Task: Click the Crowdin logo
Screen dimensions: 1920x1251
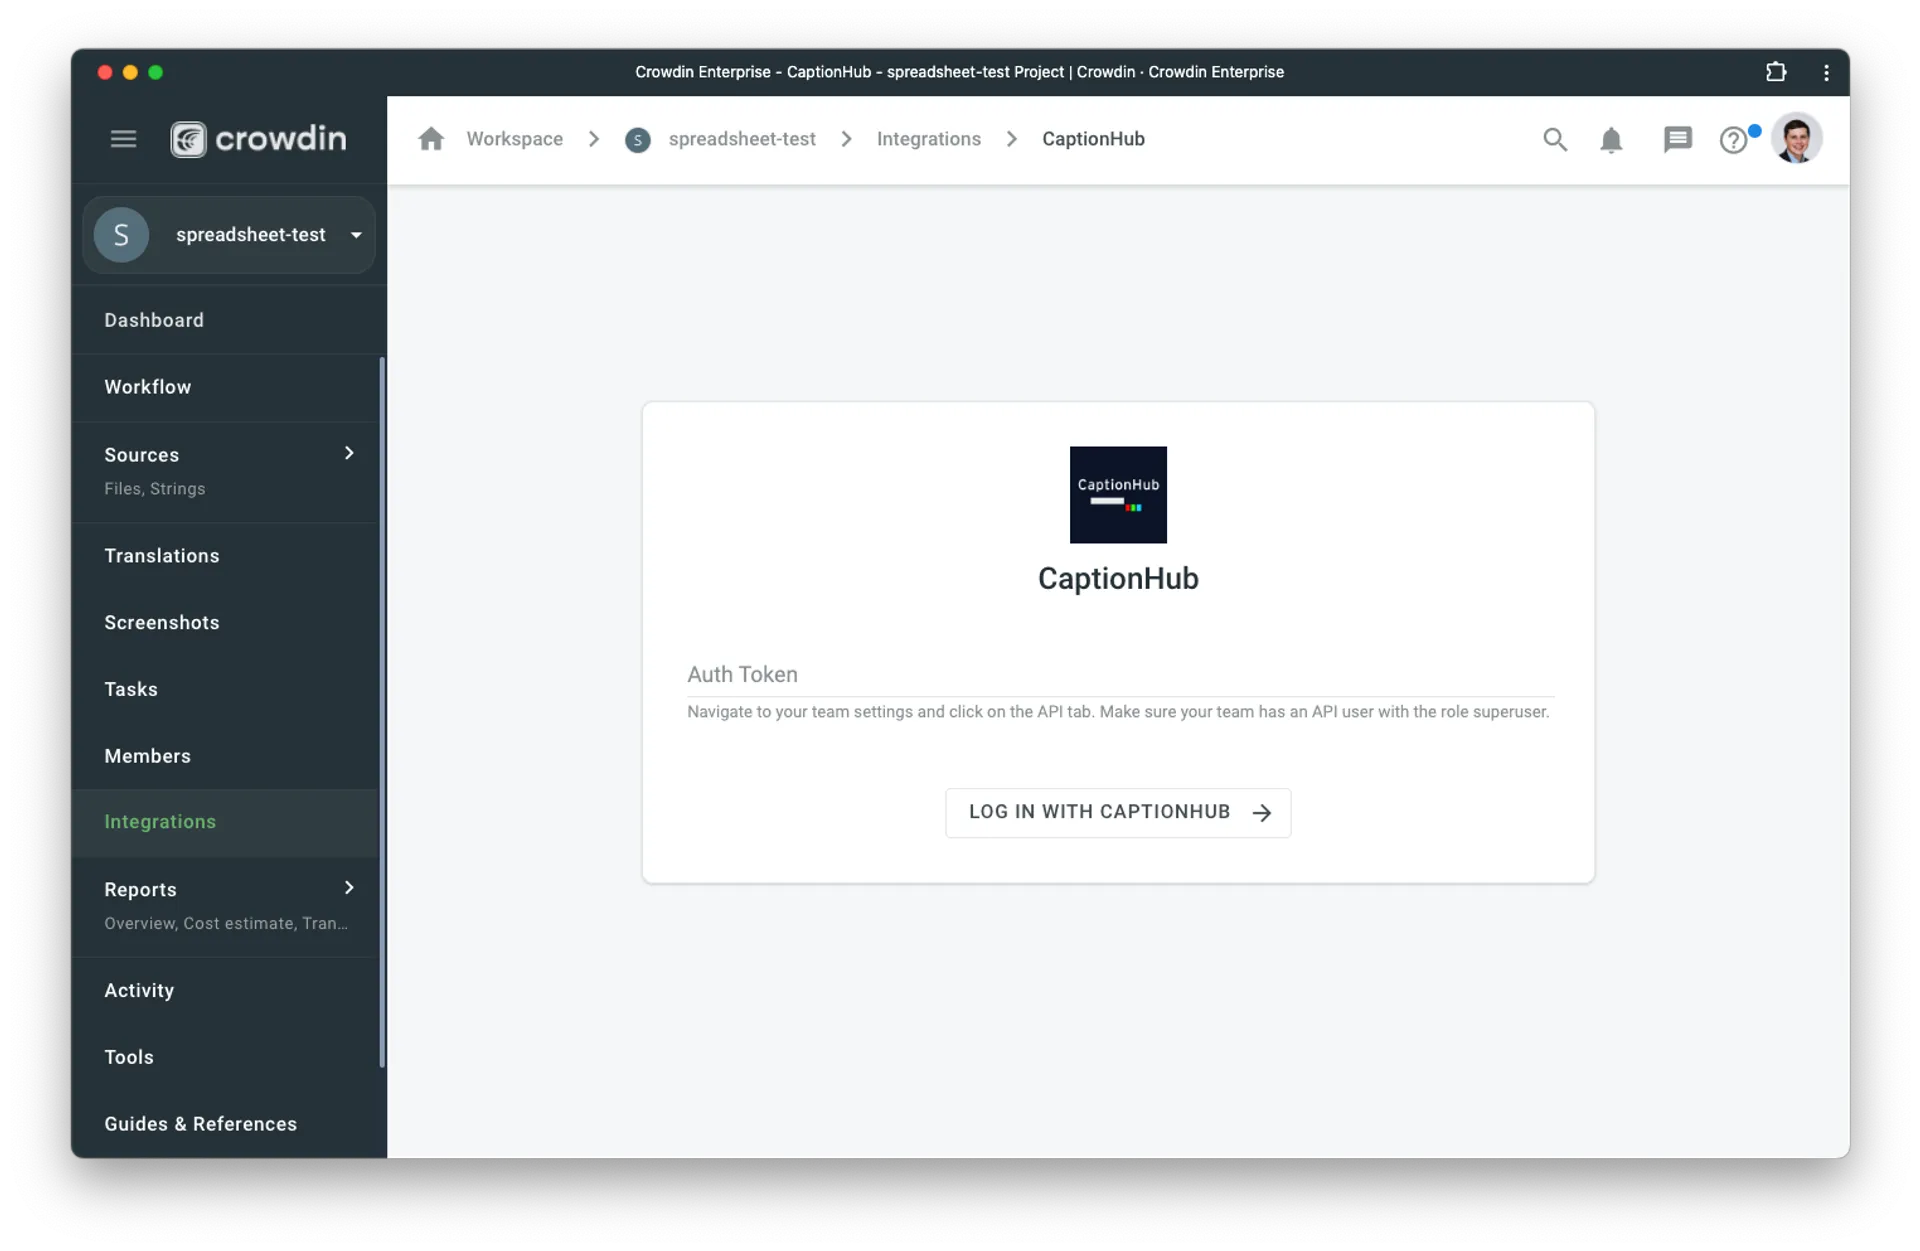Action: click(258, 139)
